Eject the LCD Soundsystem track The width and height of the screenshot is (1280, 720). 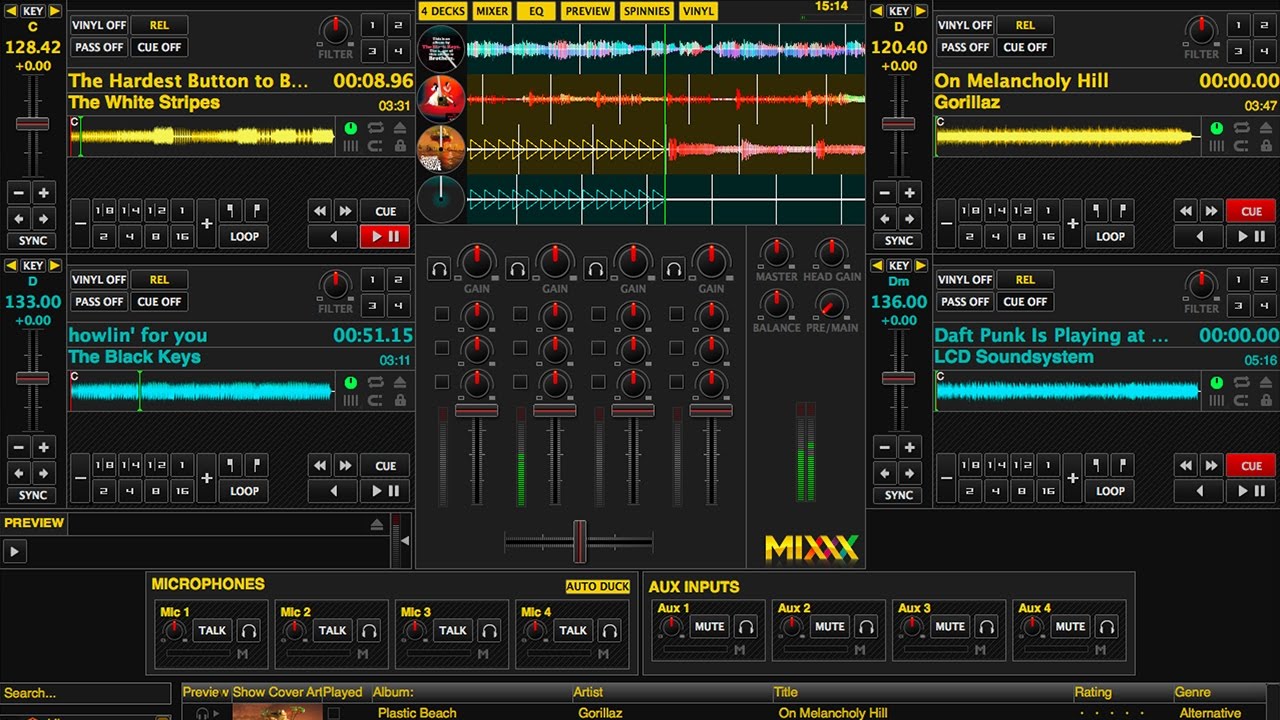coord(1266,383)
